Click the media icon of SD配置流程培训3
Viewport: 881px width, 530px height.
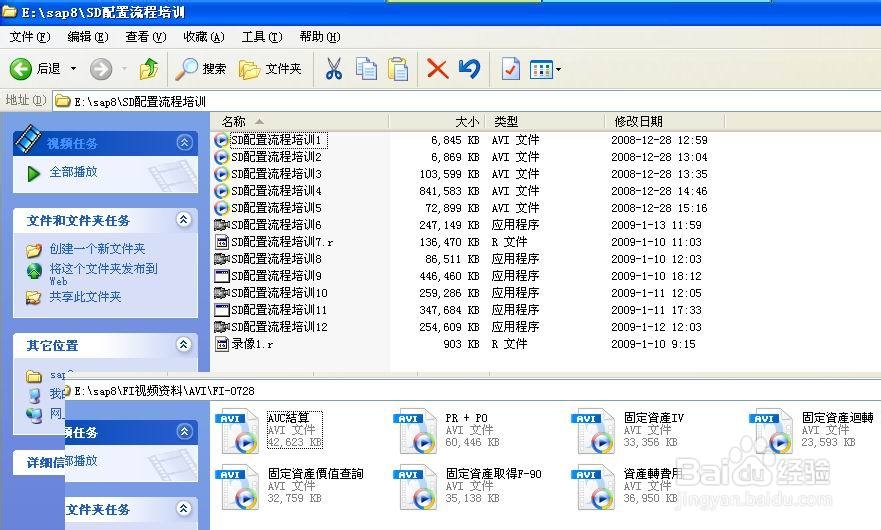click(221, 174)
